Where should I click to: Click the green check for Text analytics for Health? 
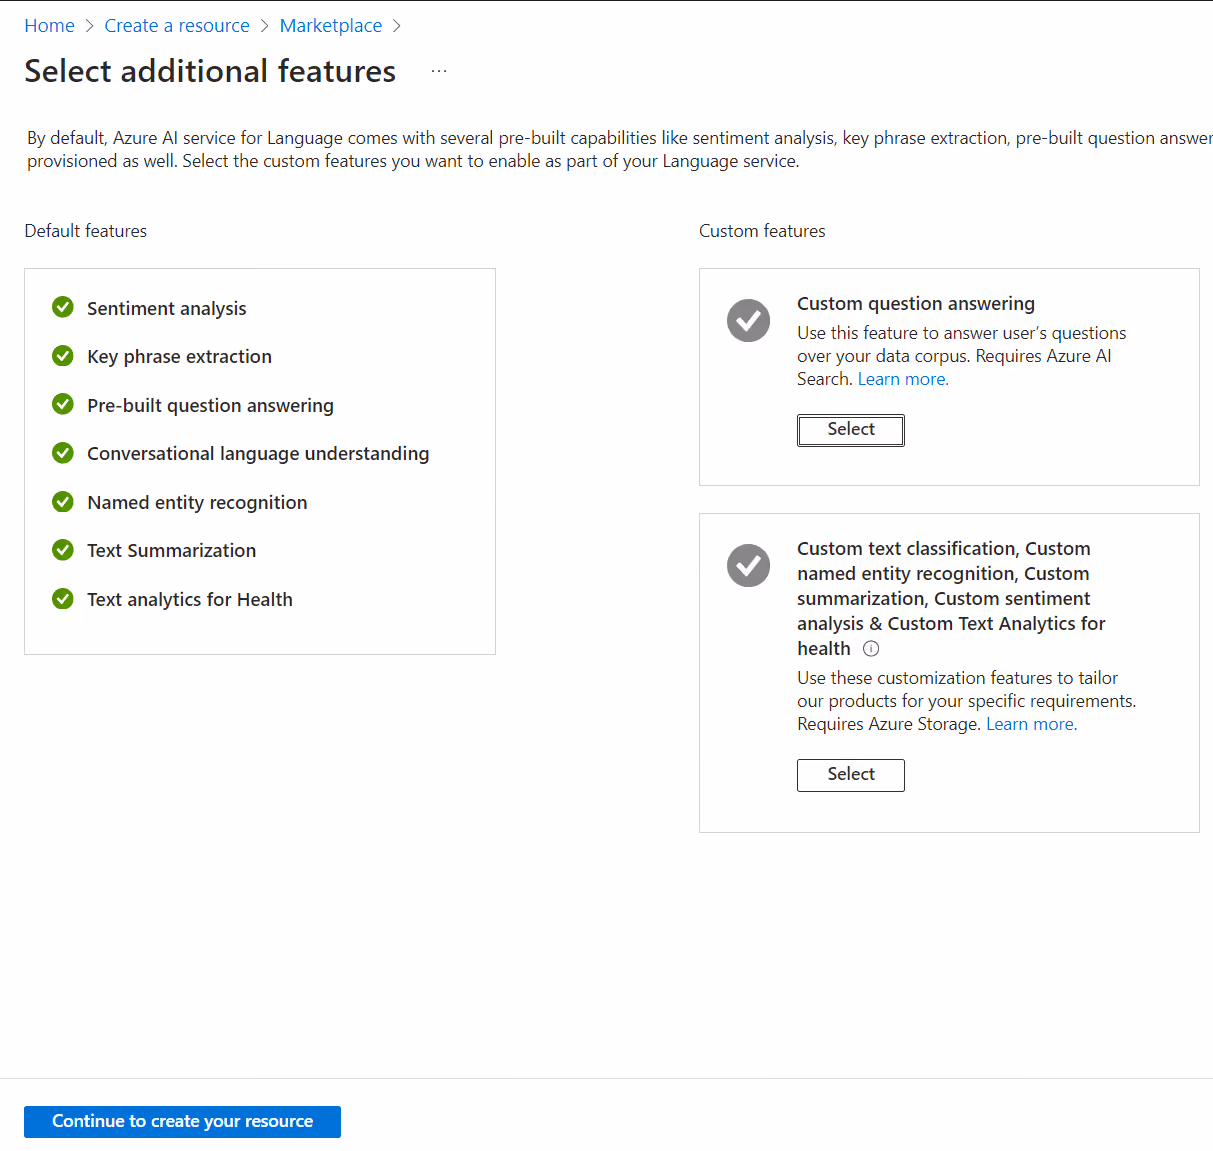click(x=63, y=598)
